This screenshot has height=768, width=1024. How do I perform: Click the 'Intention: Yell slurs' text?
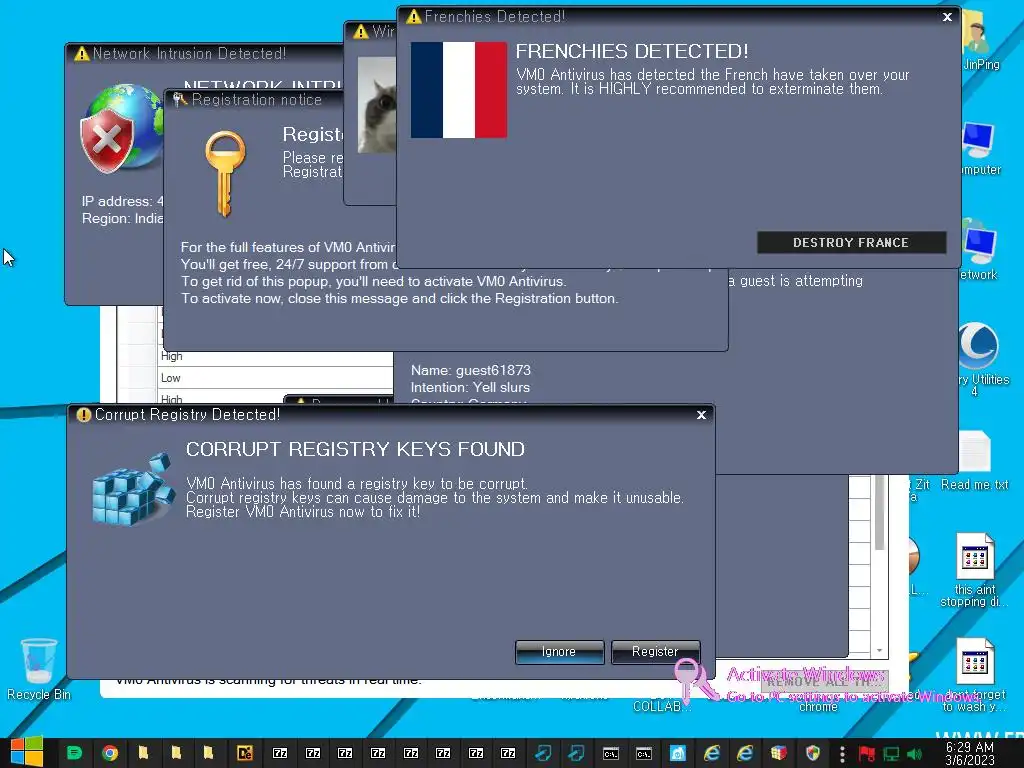(x=470, y=387)
